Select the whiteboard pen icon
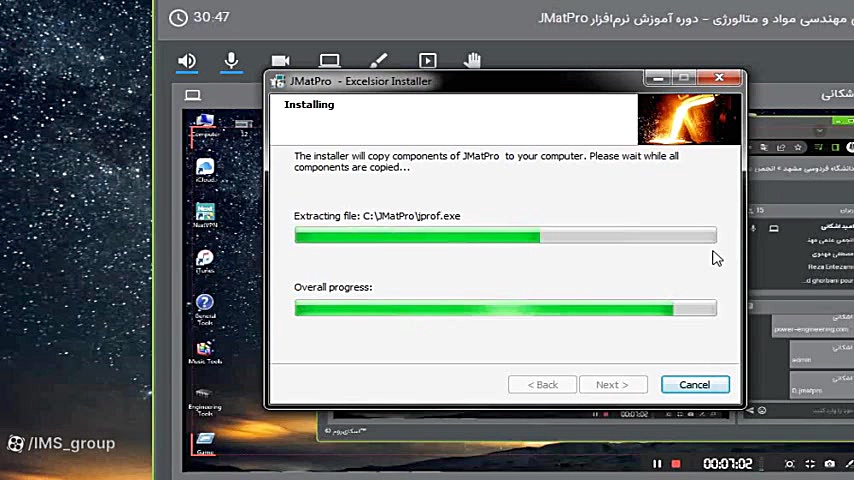The height and width of the screenshot is (480, 854). 379,60
